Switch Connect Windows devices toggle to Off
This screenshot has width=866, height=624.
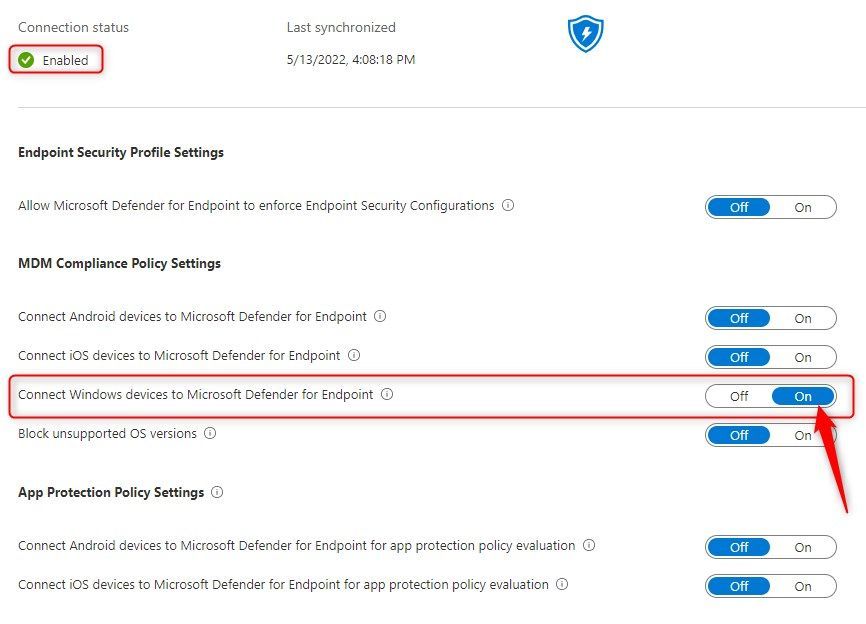point(739,396)
